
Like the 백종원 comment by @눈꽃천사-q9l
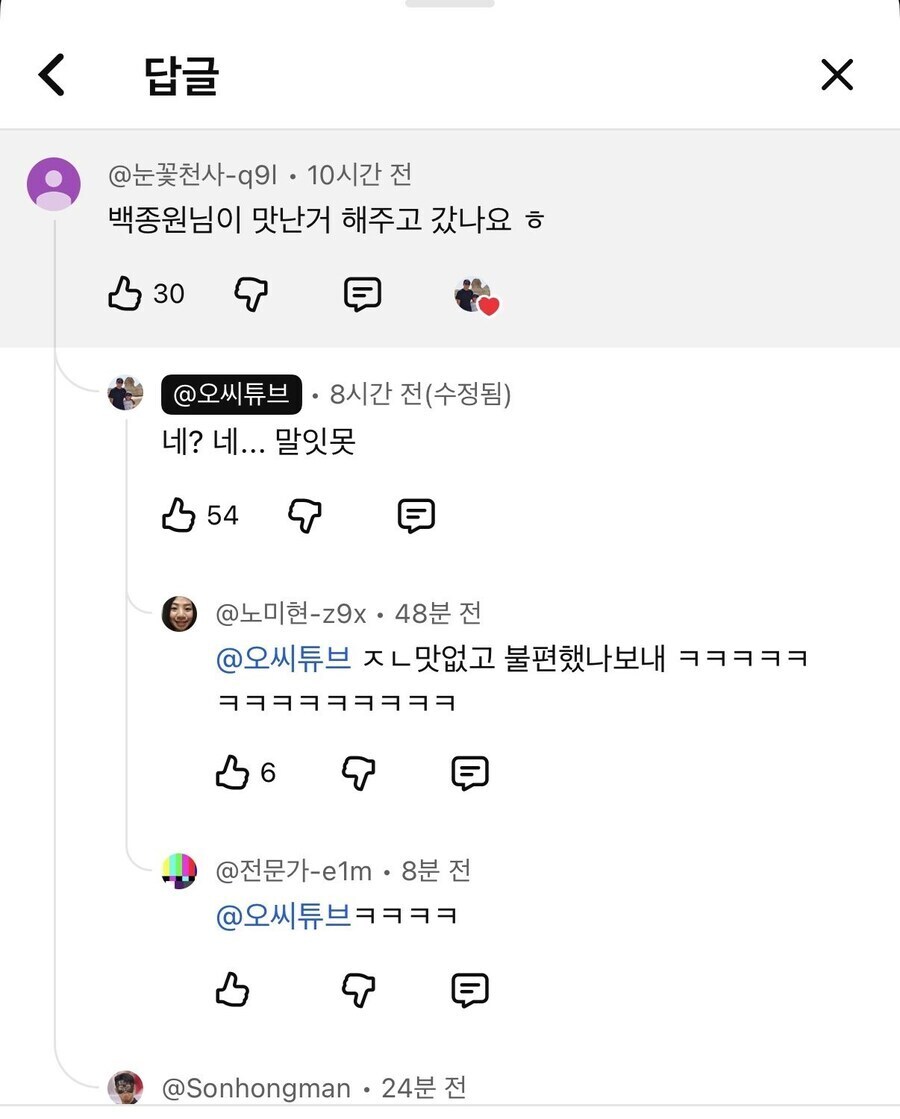(121, 294)
